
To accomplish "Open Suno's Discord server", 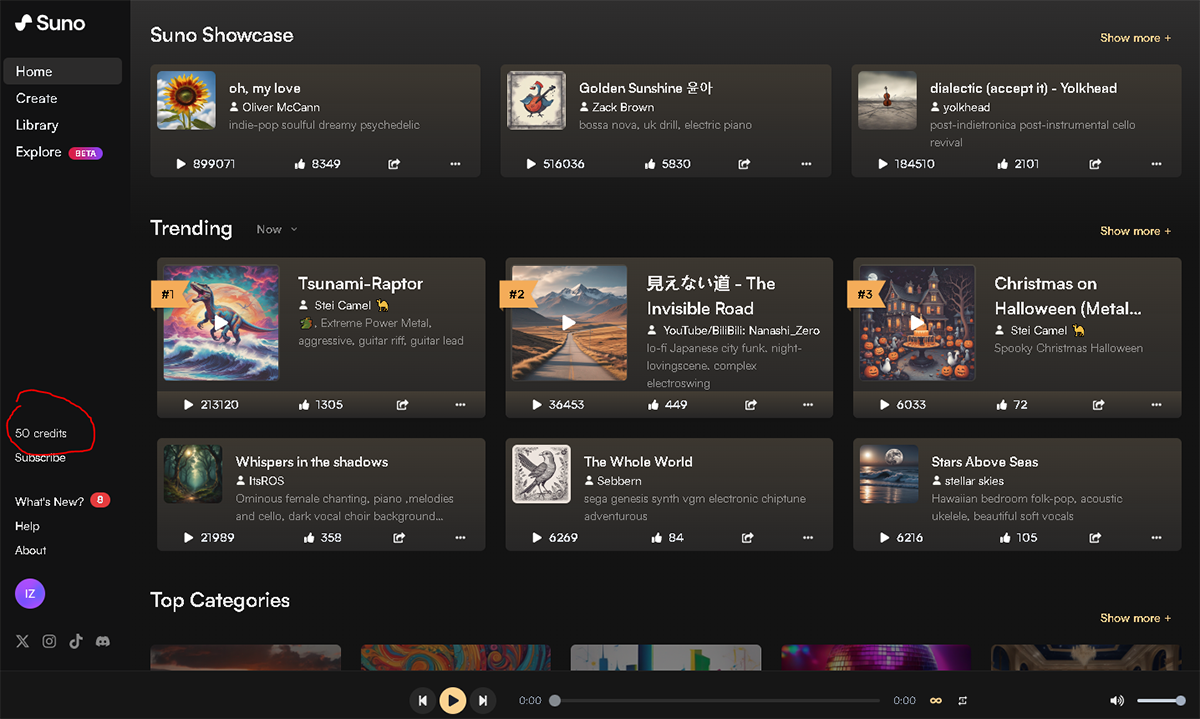I will [x=102, y=642].
